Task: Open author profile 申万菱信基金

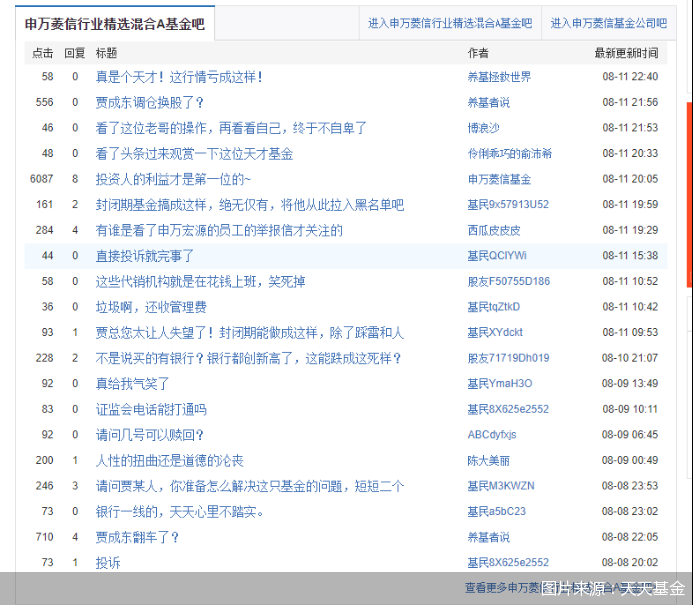Action: (499, 179)
